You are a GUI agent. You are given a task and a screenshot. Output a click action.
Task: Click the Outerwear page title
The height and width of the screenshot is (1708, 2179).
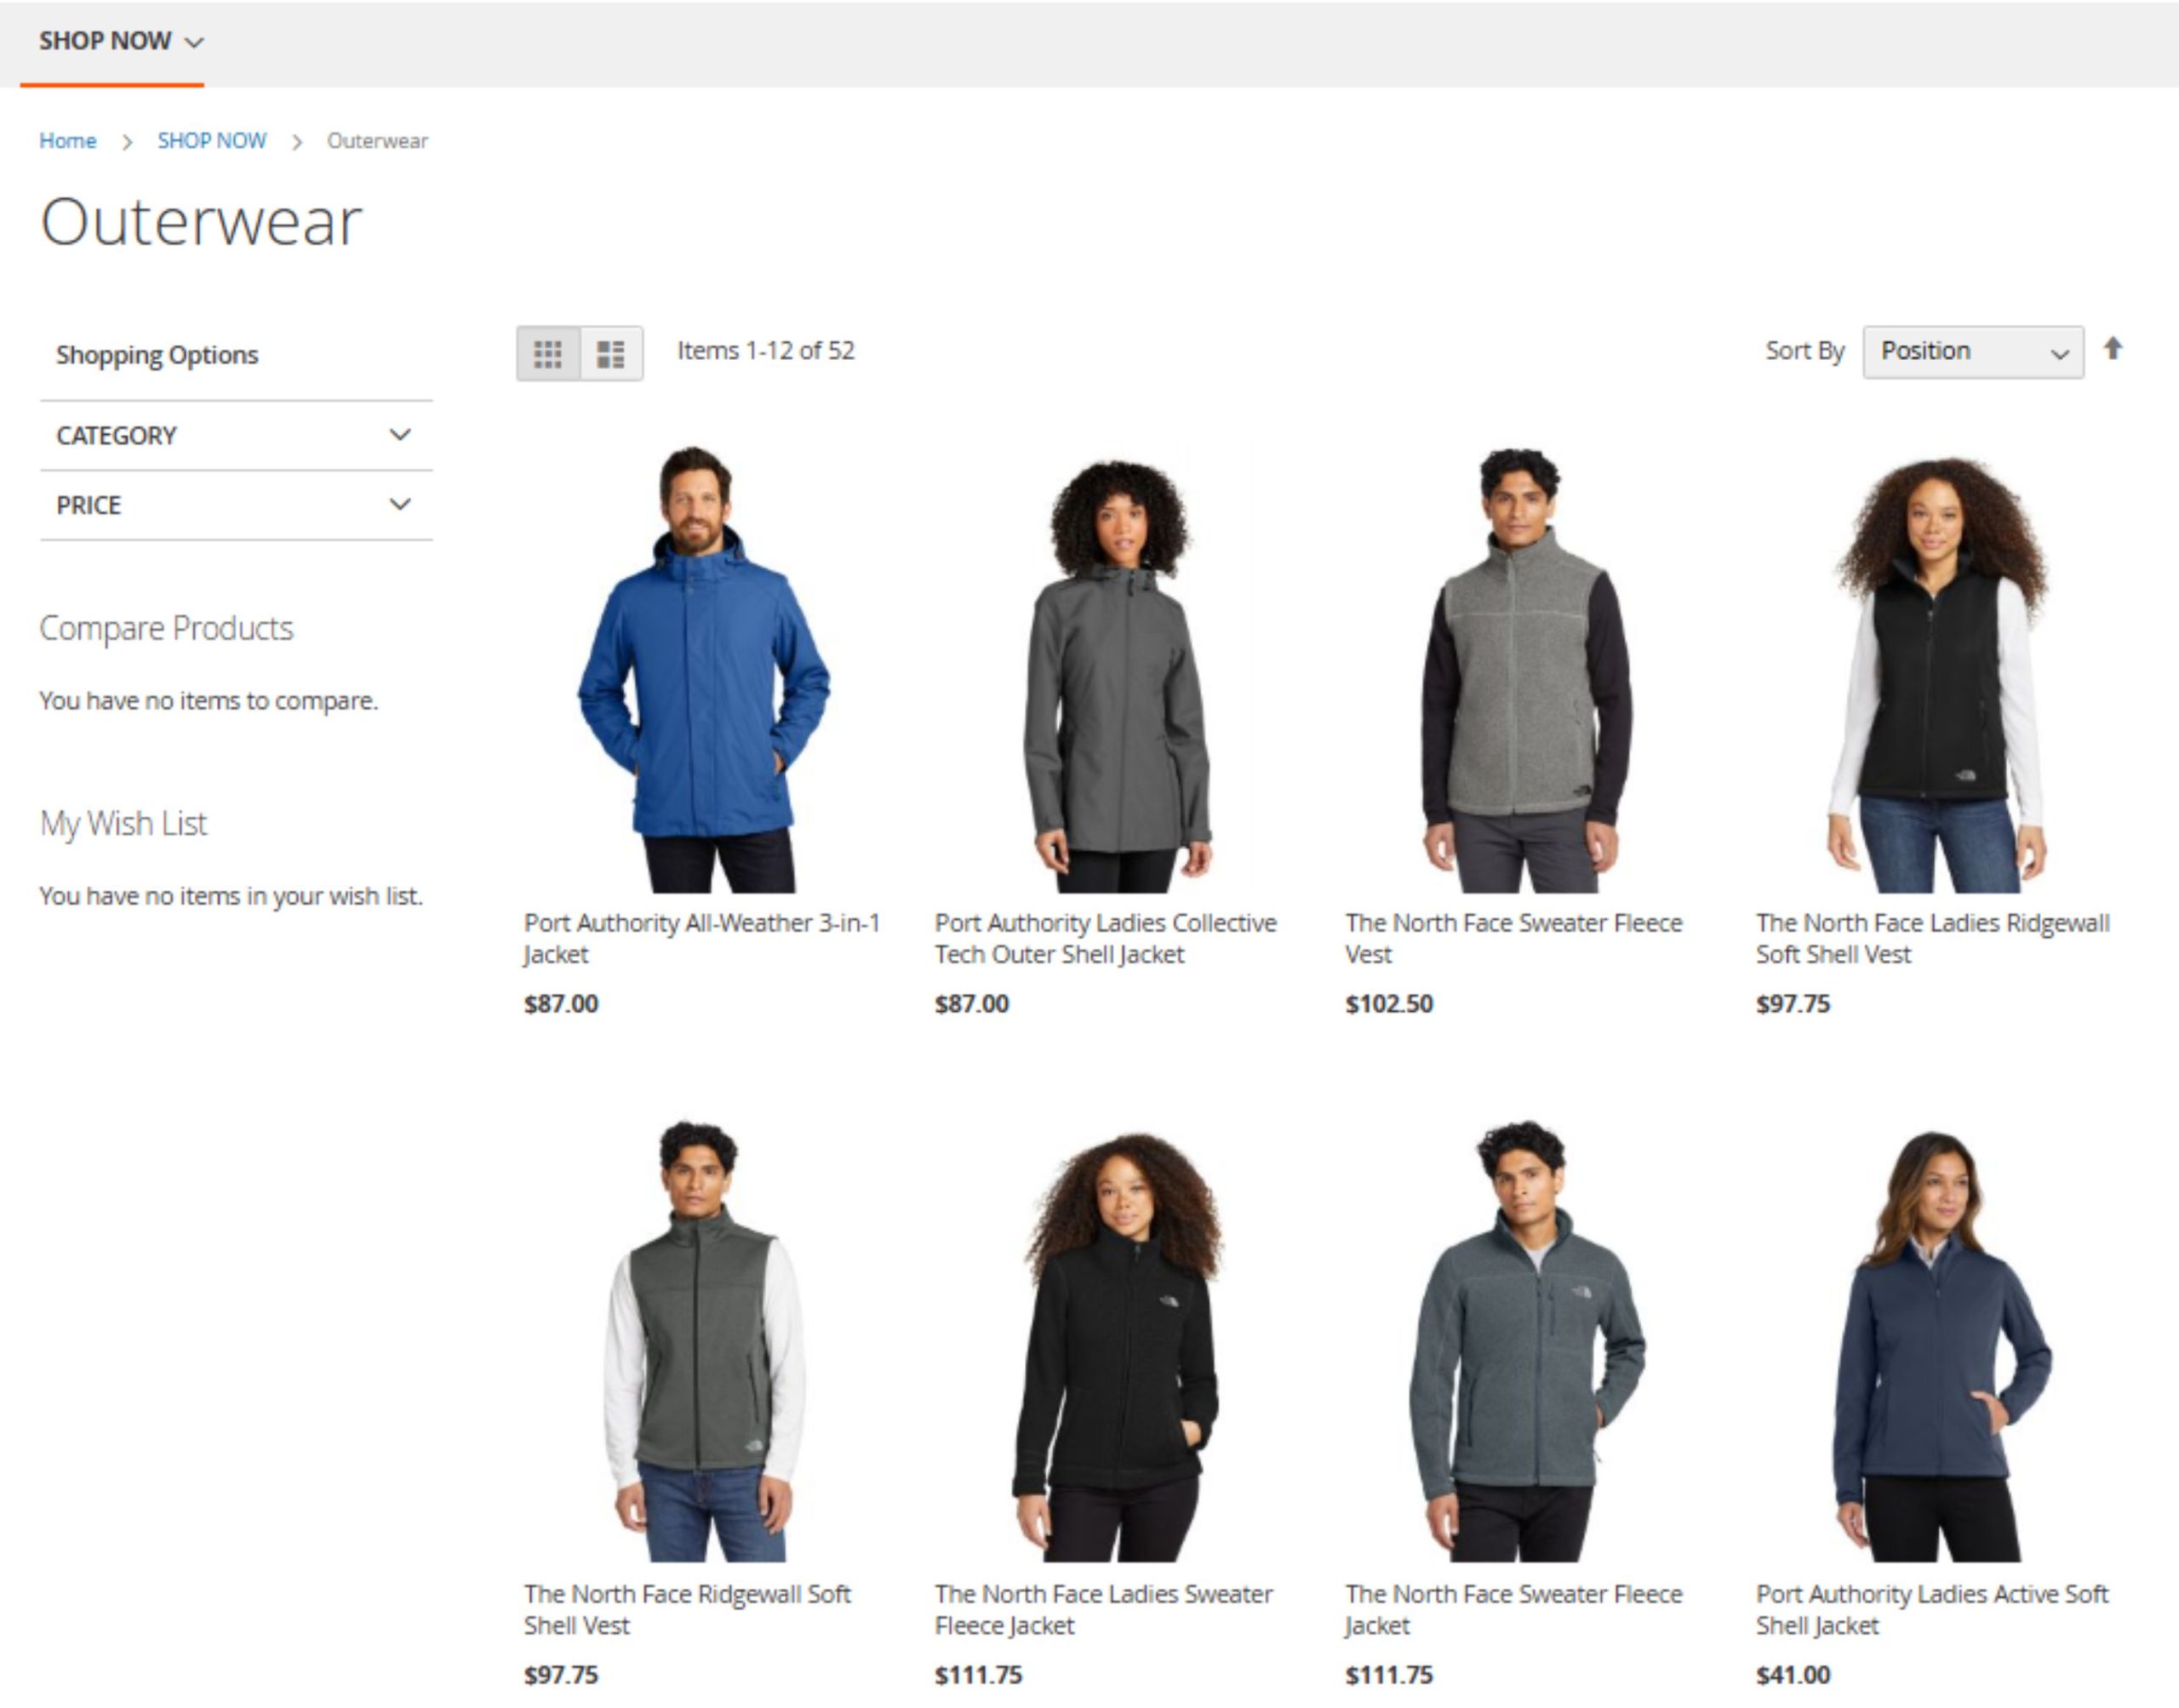(201, 221)
